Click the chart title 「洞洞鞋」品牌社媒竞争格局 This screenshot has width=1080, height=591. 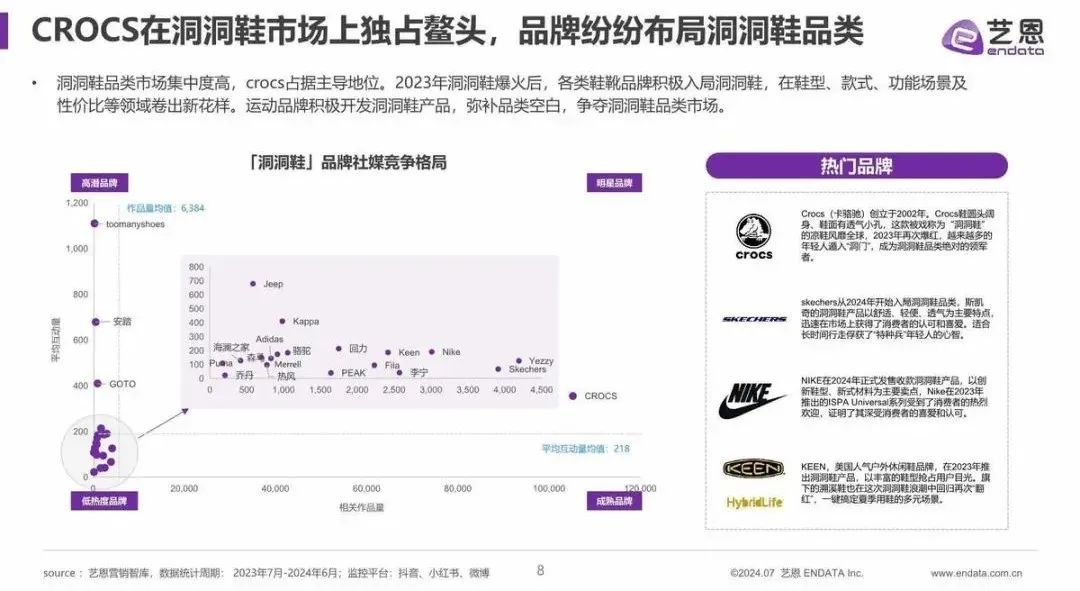348,163
